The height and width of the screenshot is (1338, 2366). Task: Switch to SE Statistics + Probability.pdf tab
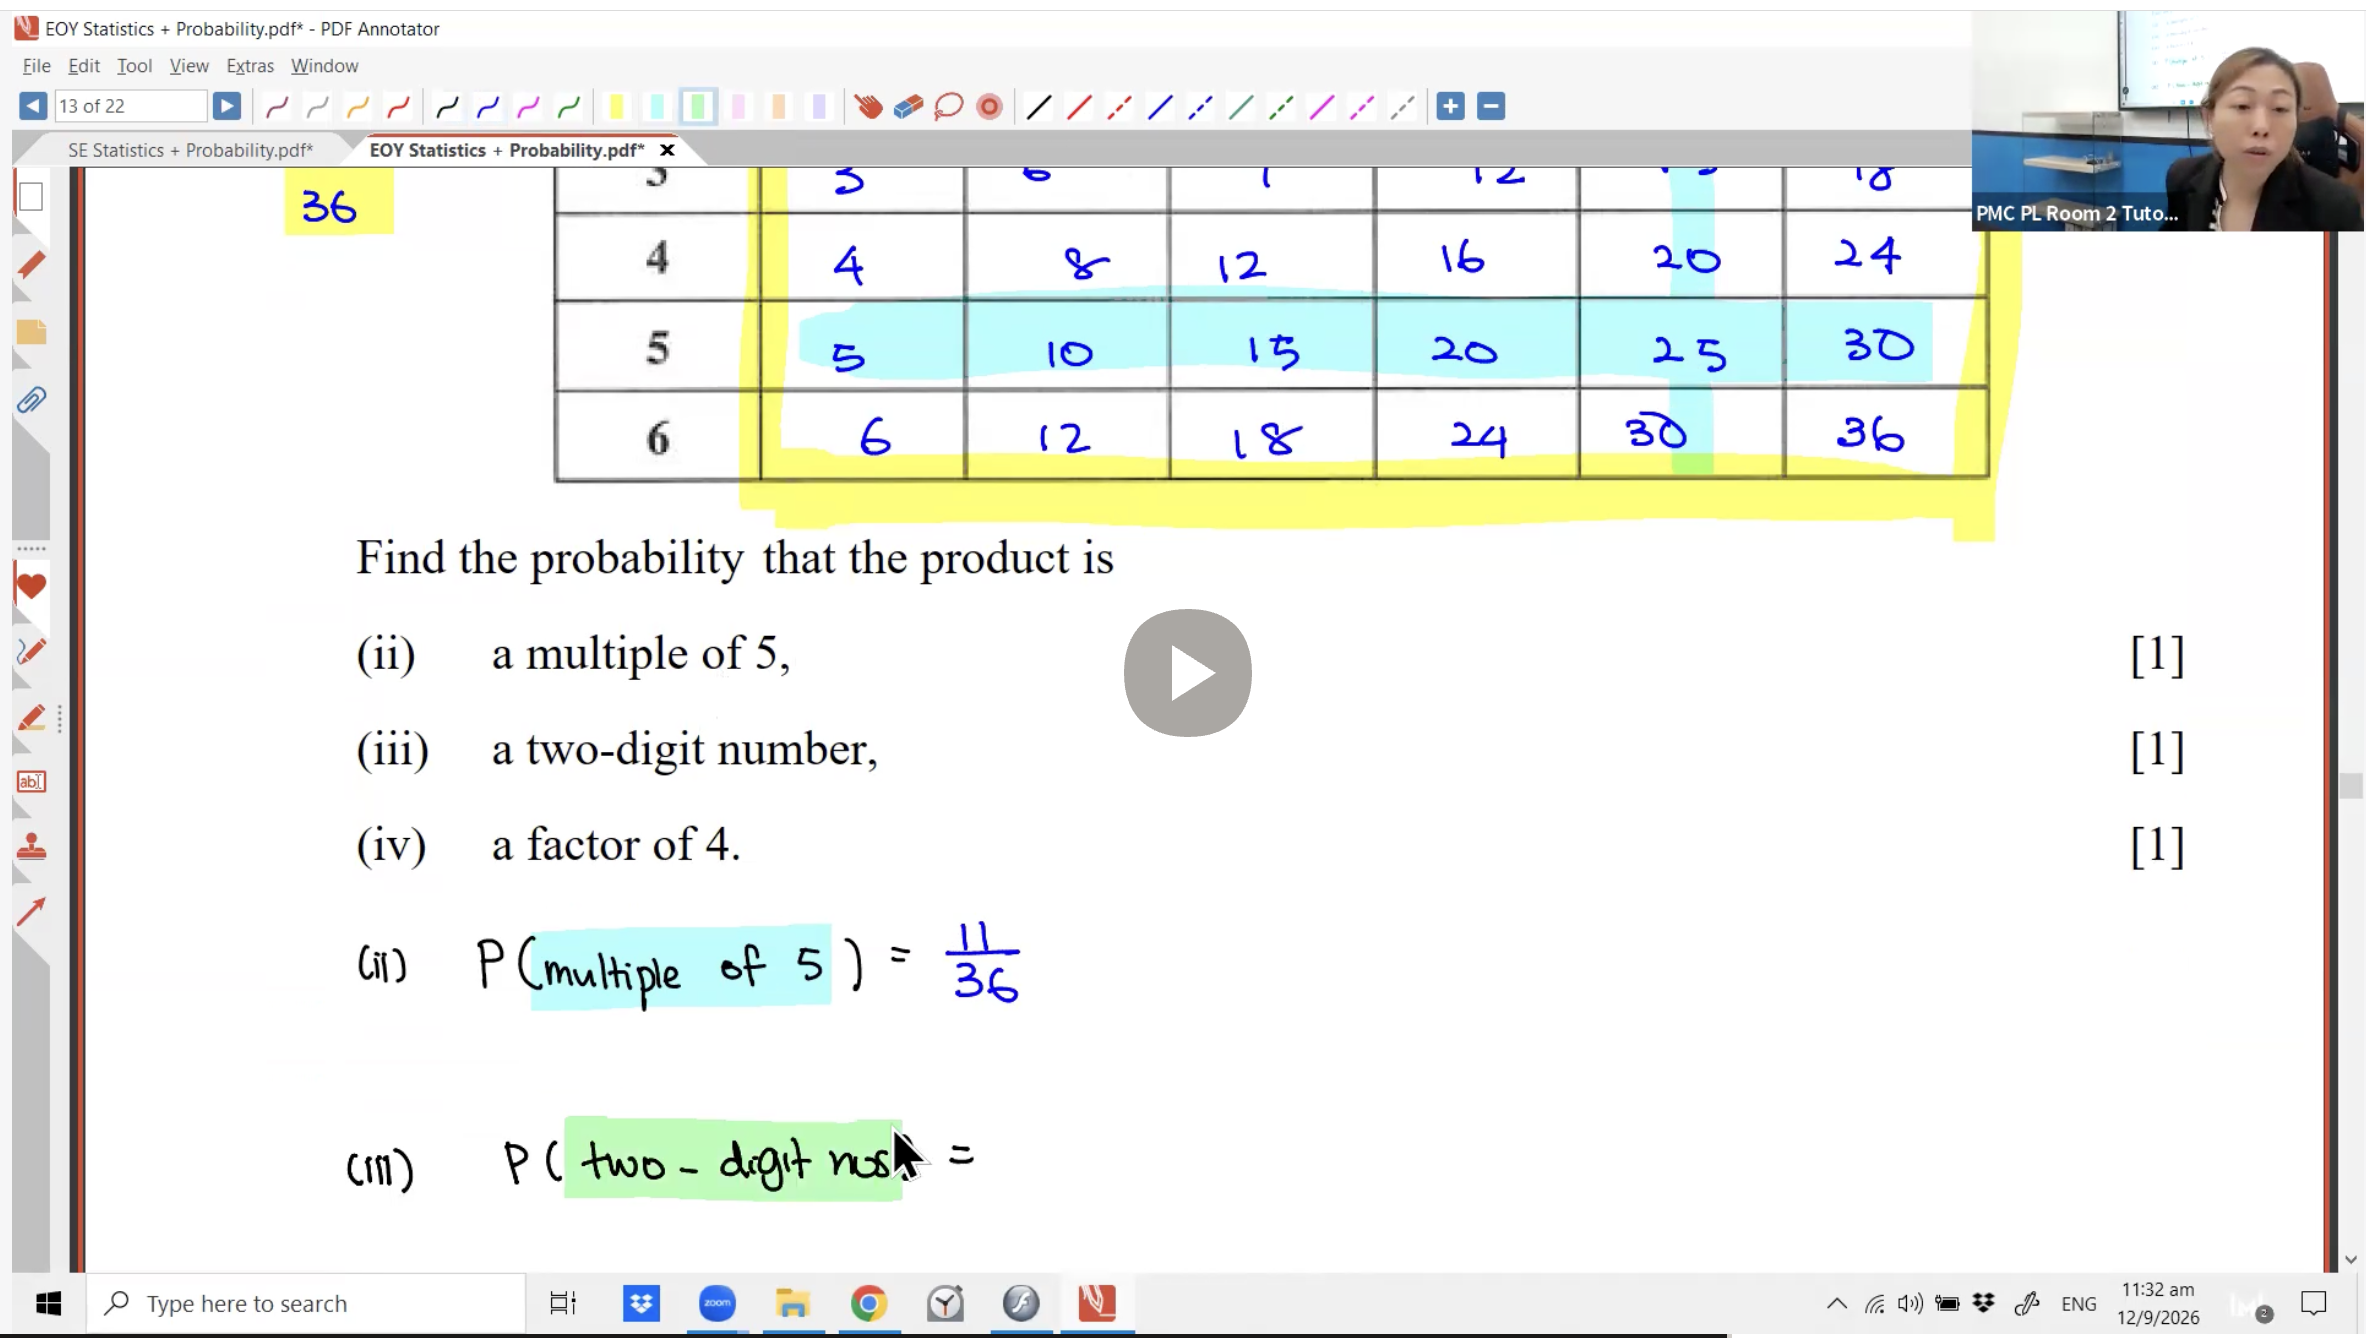coord(190,150)
